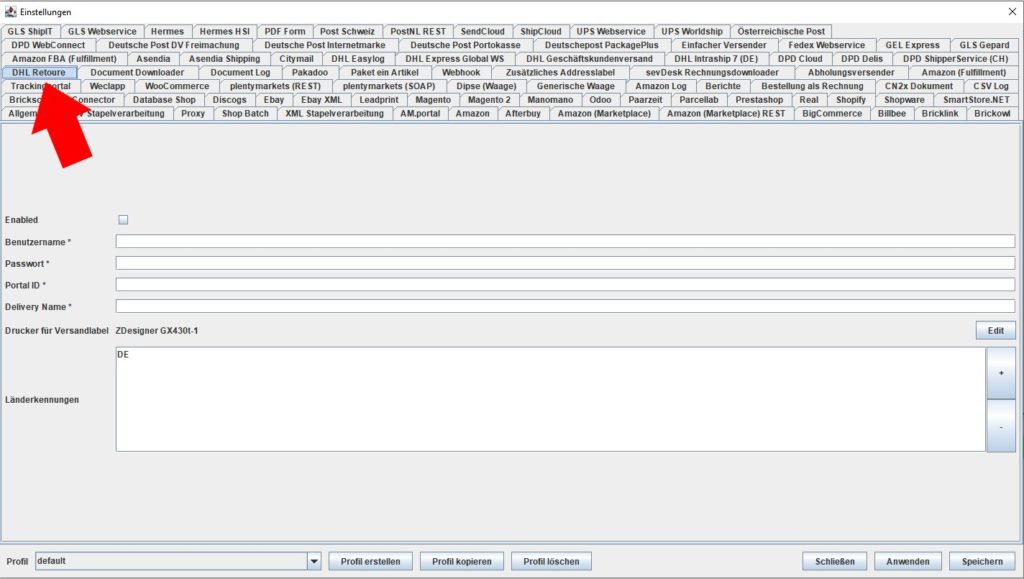Image resolution: width=1024 pixels, height=579 pixels.
Task: Open the PostNL REST tab
Action: [x=418, y=31]
